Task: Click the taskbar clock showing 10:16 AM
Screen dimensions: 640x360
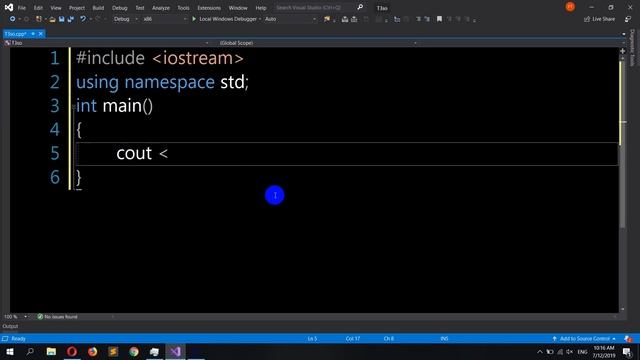Action: (x=604, y=351)
